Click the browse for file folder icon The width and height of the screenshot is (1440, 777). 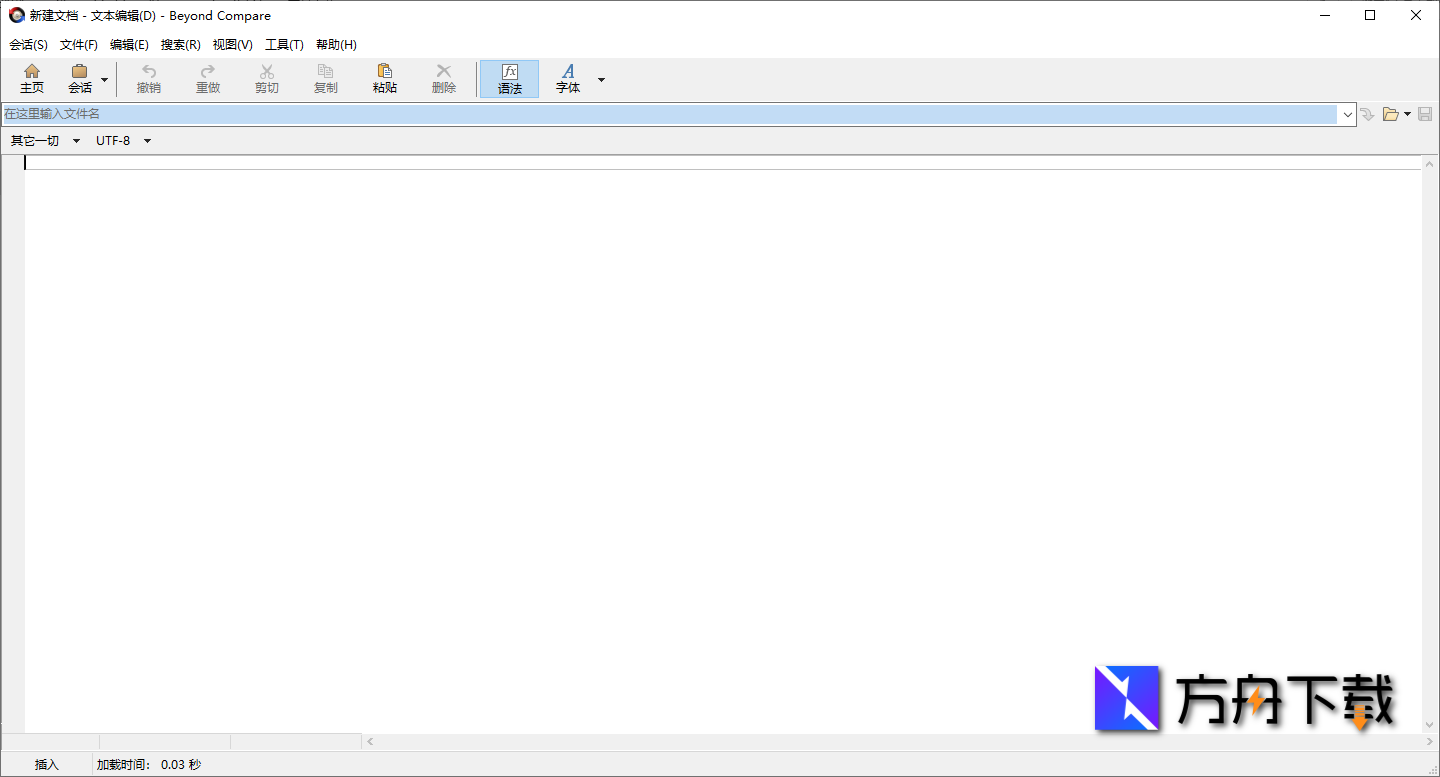(1390, 114)
